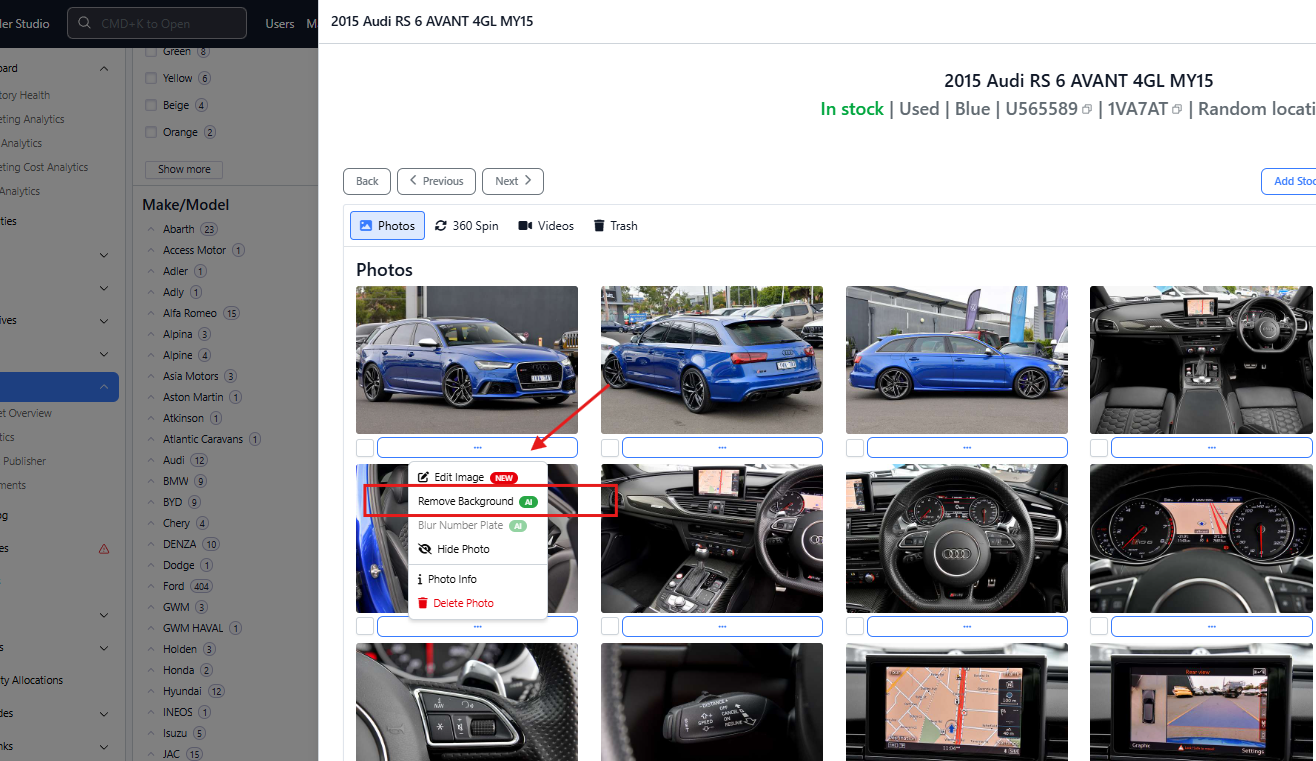
Task: Click the red warning triangle in the sidebar
Action: tap(104, 549)
